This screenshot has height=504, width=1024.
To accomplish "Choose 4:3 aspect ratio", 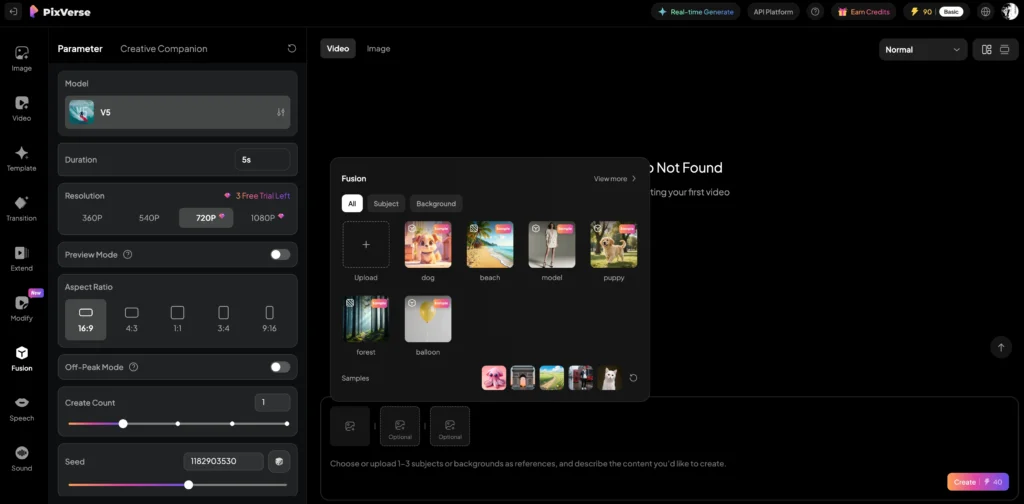I will click(131, 320).
